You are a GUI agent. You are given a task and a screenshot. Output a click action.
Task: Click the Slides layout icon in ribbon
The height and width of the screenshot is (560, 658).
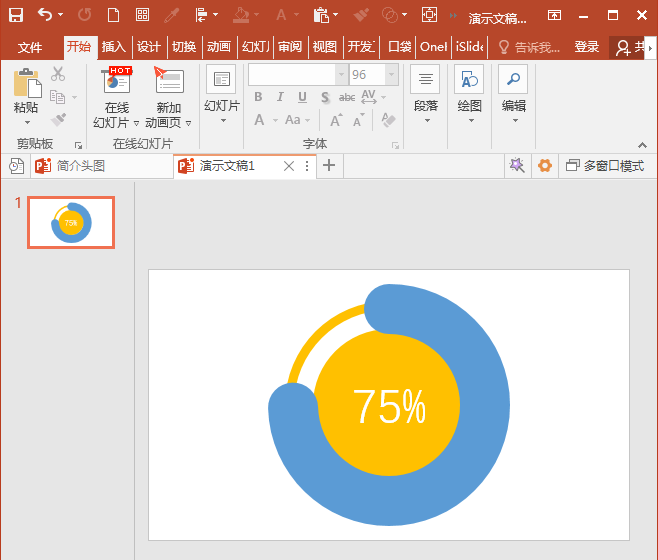(x=221, y=79)
